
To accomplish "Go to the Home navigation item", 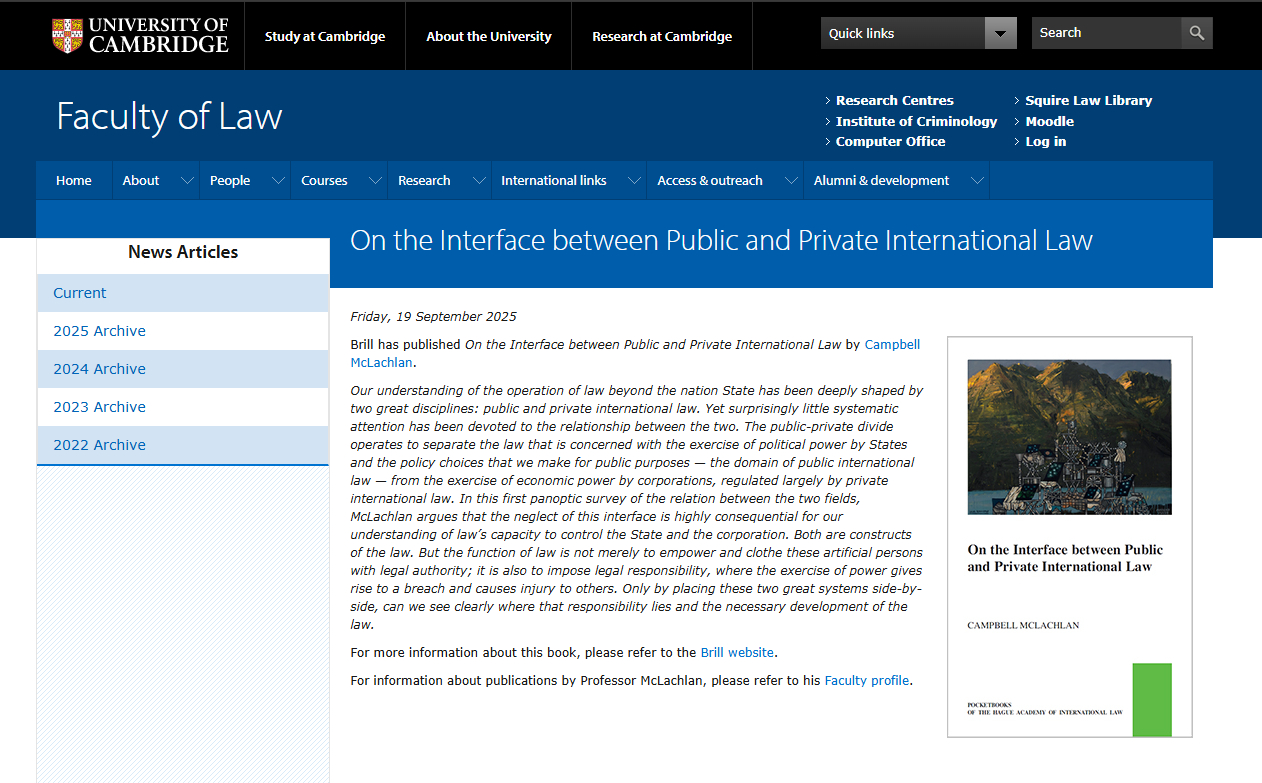I will 74,181.
